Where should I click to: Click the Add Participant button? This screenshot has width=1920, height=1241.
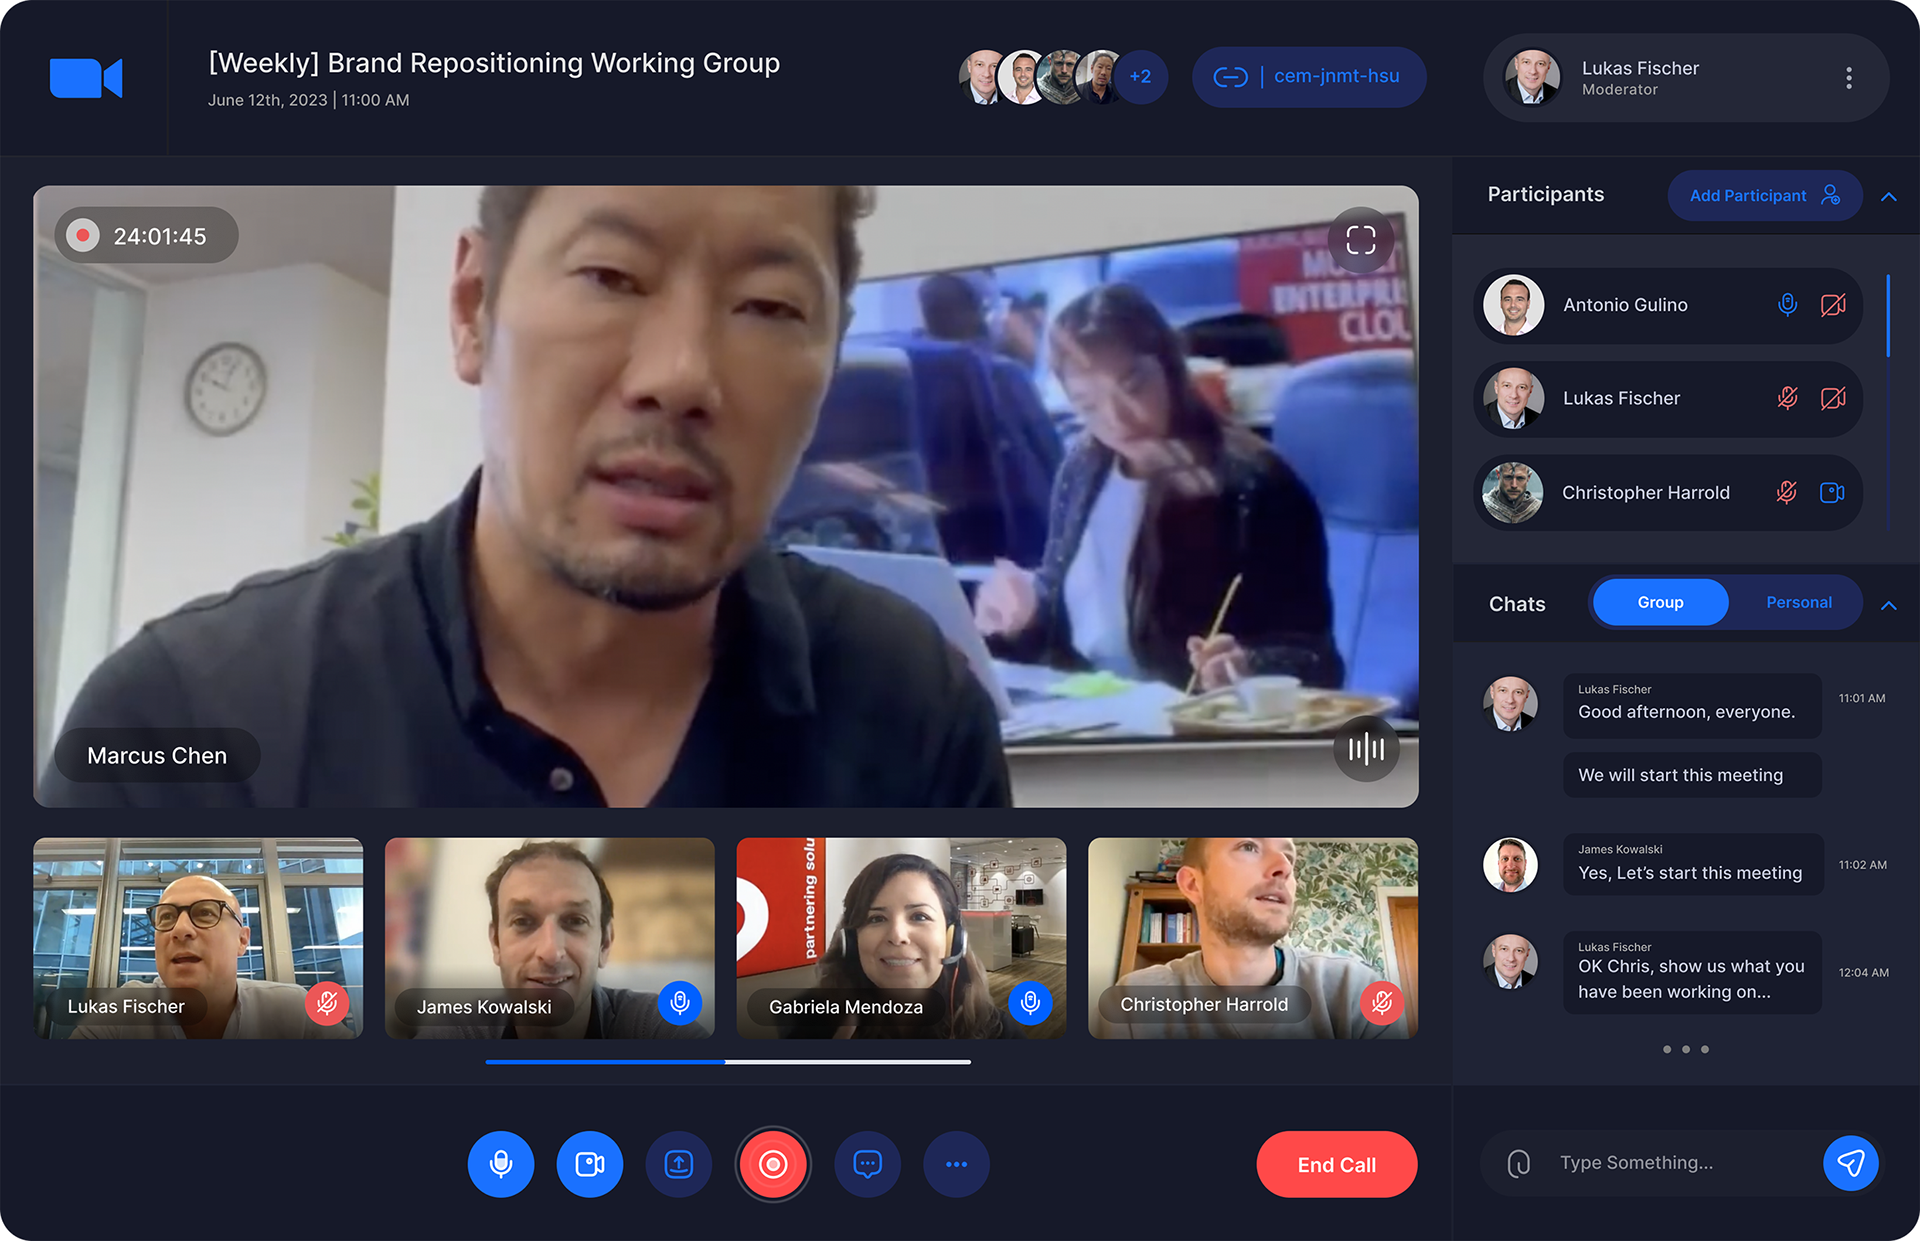coord(1764,196)
